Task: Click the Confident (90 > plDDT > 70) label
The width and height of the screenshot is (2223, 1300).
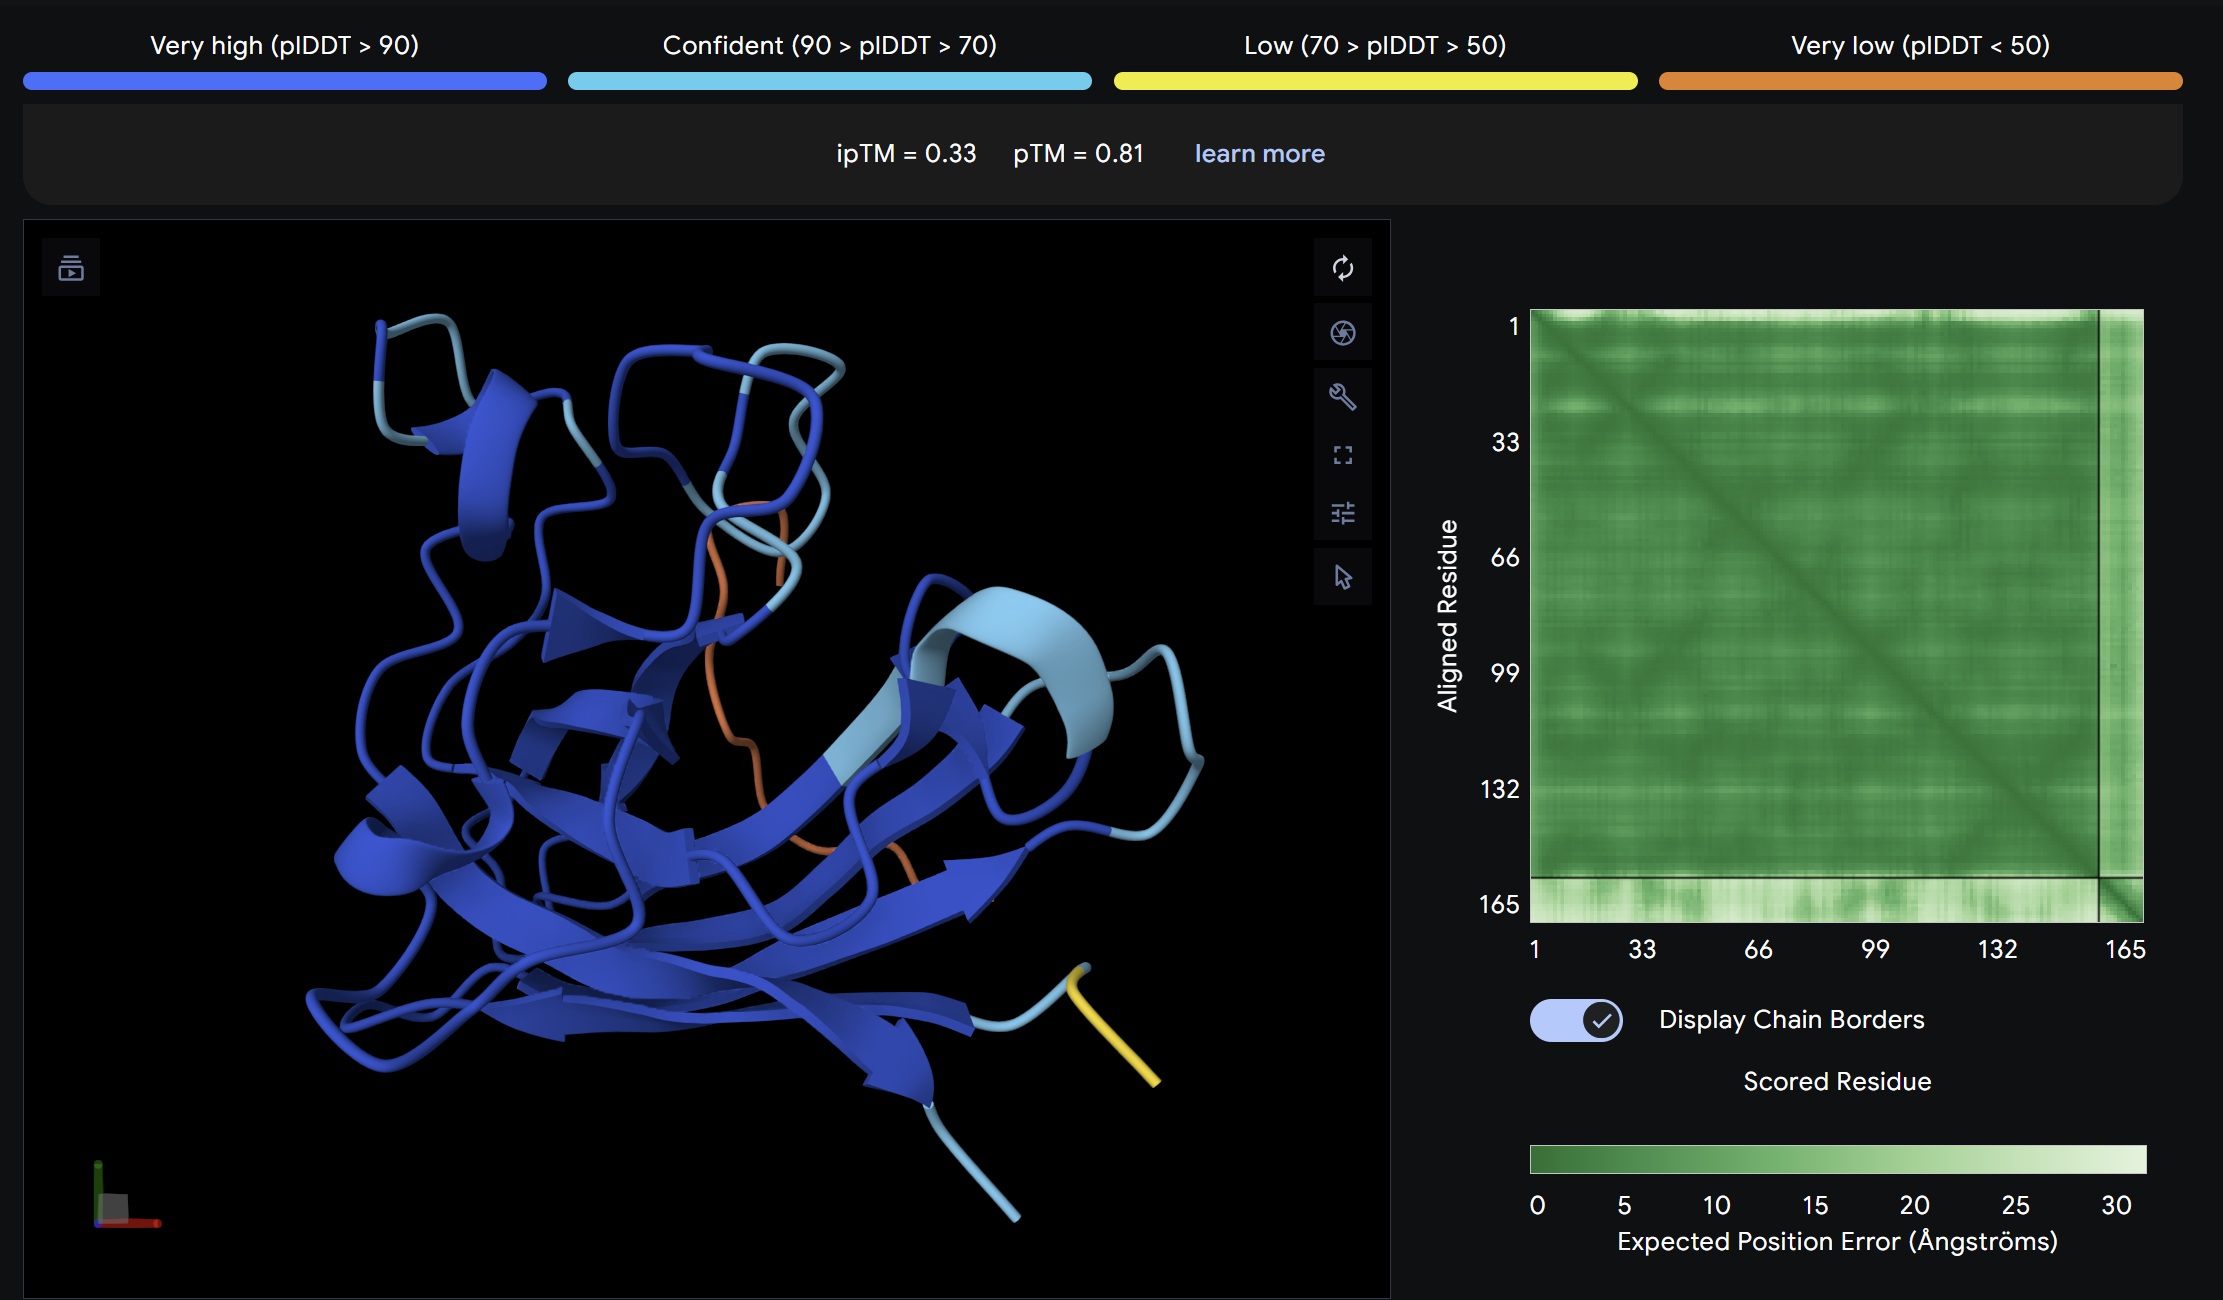Action: (x=829, y=45)
